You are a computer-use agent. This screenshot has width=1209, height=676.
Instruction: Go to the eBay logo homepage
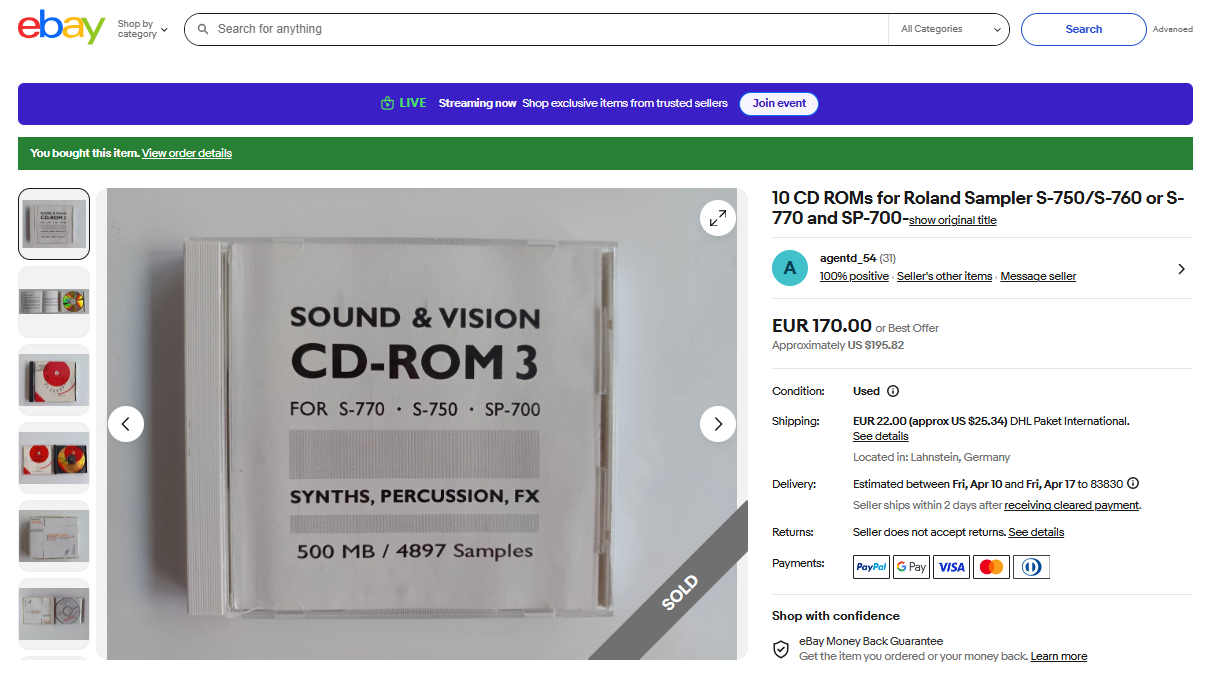click(61, 28)
